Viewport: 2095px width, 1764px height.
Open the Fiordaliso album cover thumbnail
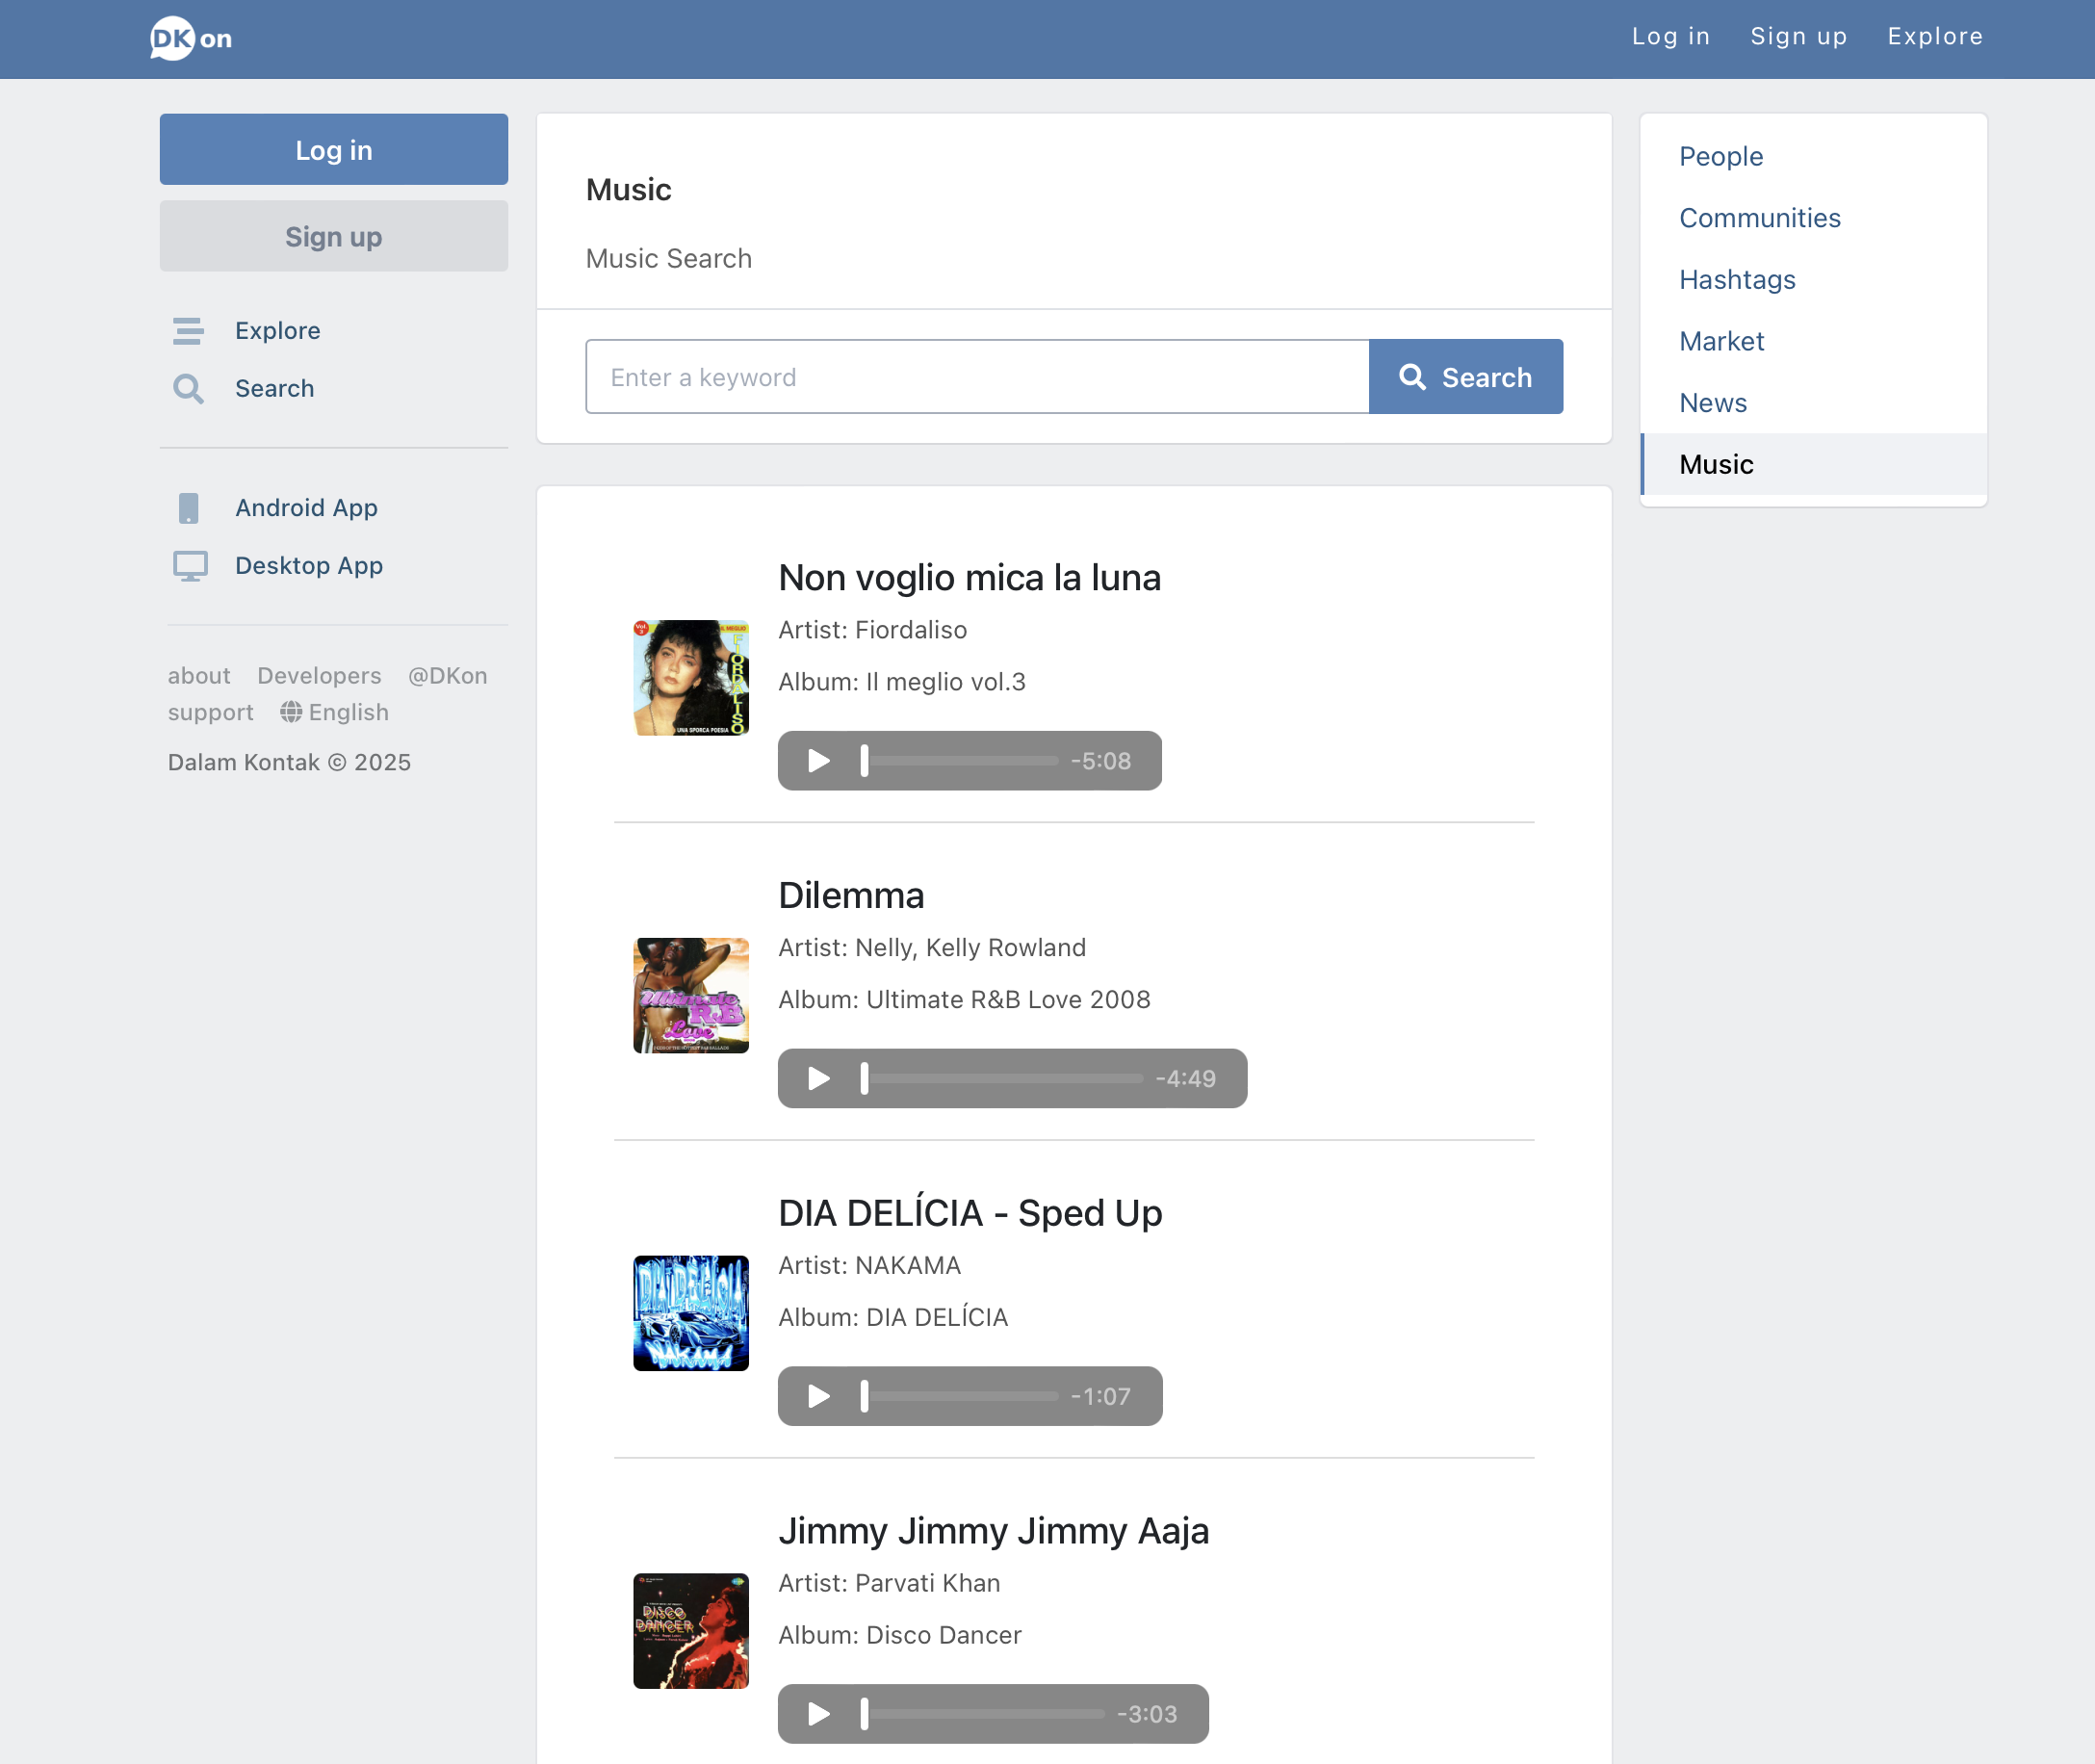(691, 678)
